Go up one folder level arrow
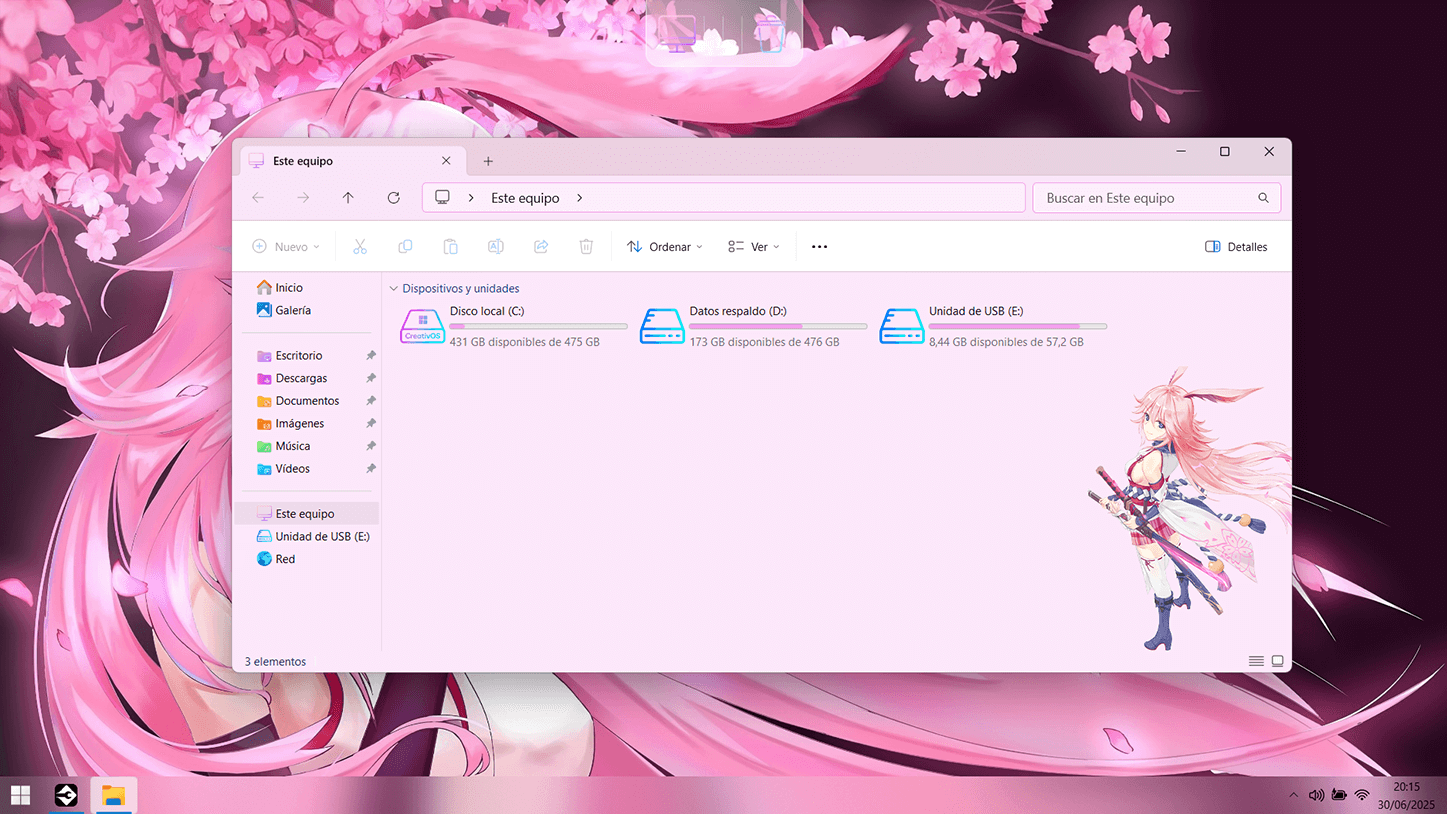1447x814 pixels. (x=348, y=198)
